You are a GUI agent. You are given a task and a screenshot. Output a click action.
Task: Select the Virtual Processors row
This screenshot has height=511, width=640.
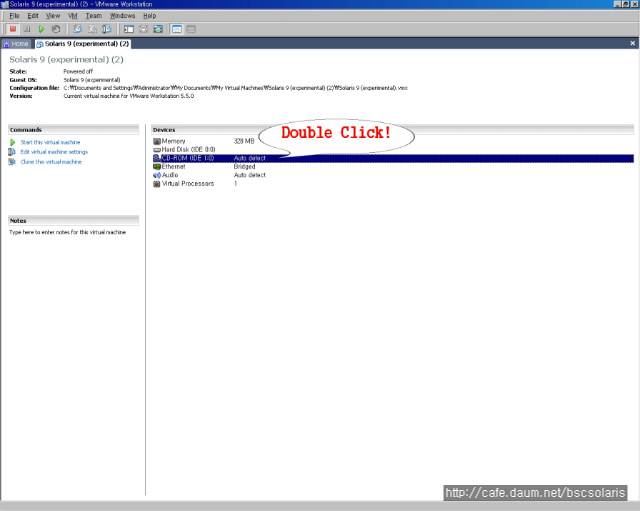[x=393, y=184]
